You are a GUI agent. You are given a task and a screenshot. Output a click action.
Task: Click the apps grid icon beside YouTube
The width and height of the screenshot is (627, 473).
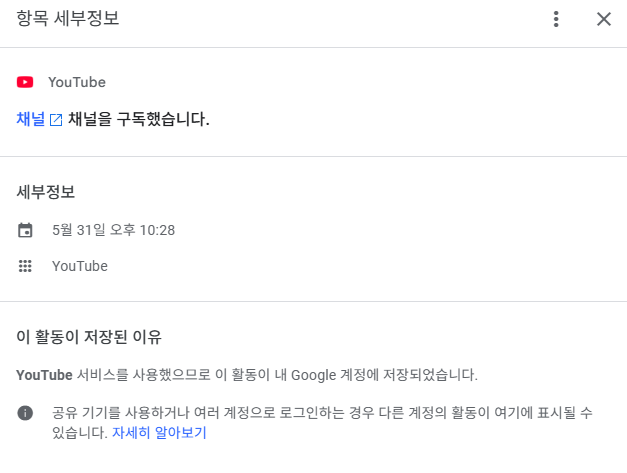pos(25,266)
